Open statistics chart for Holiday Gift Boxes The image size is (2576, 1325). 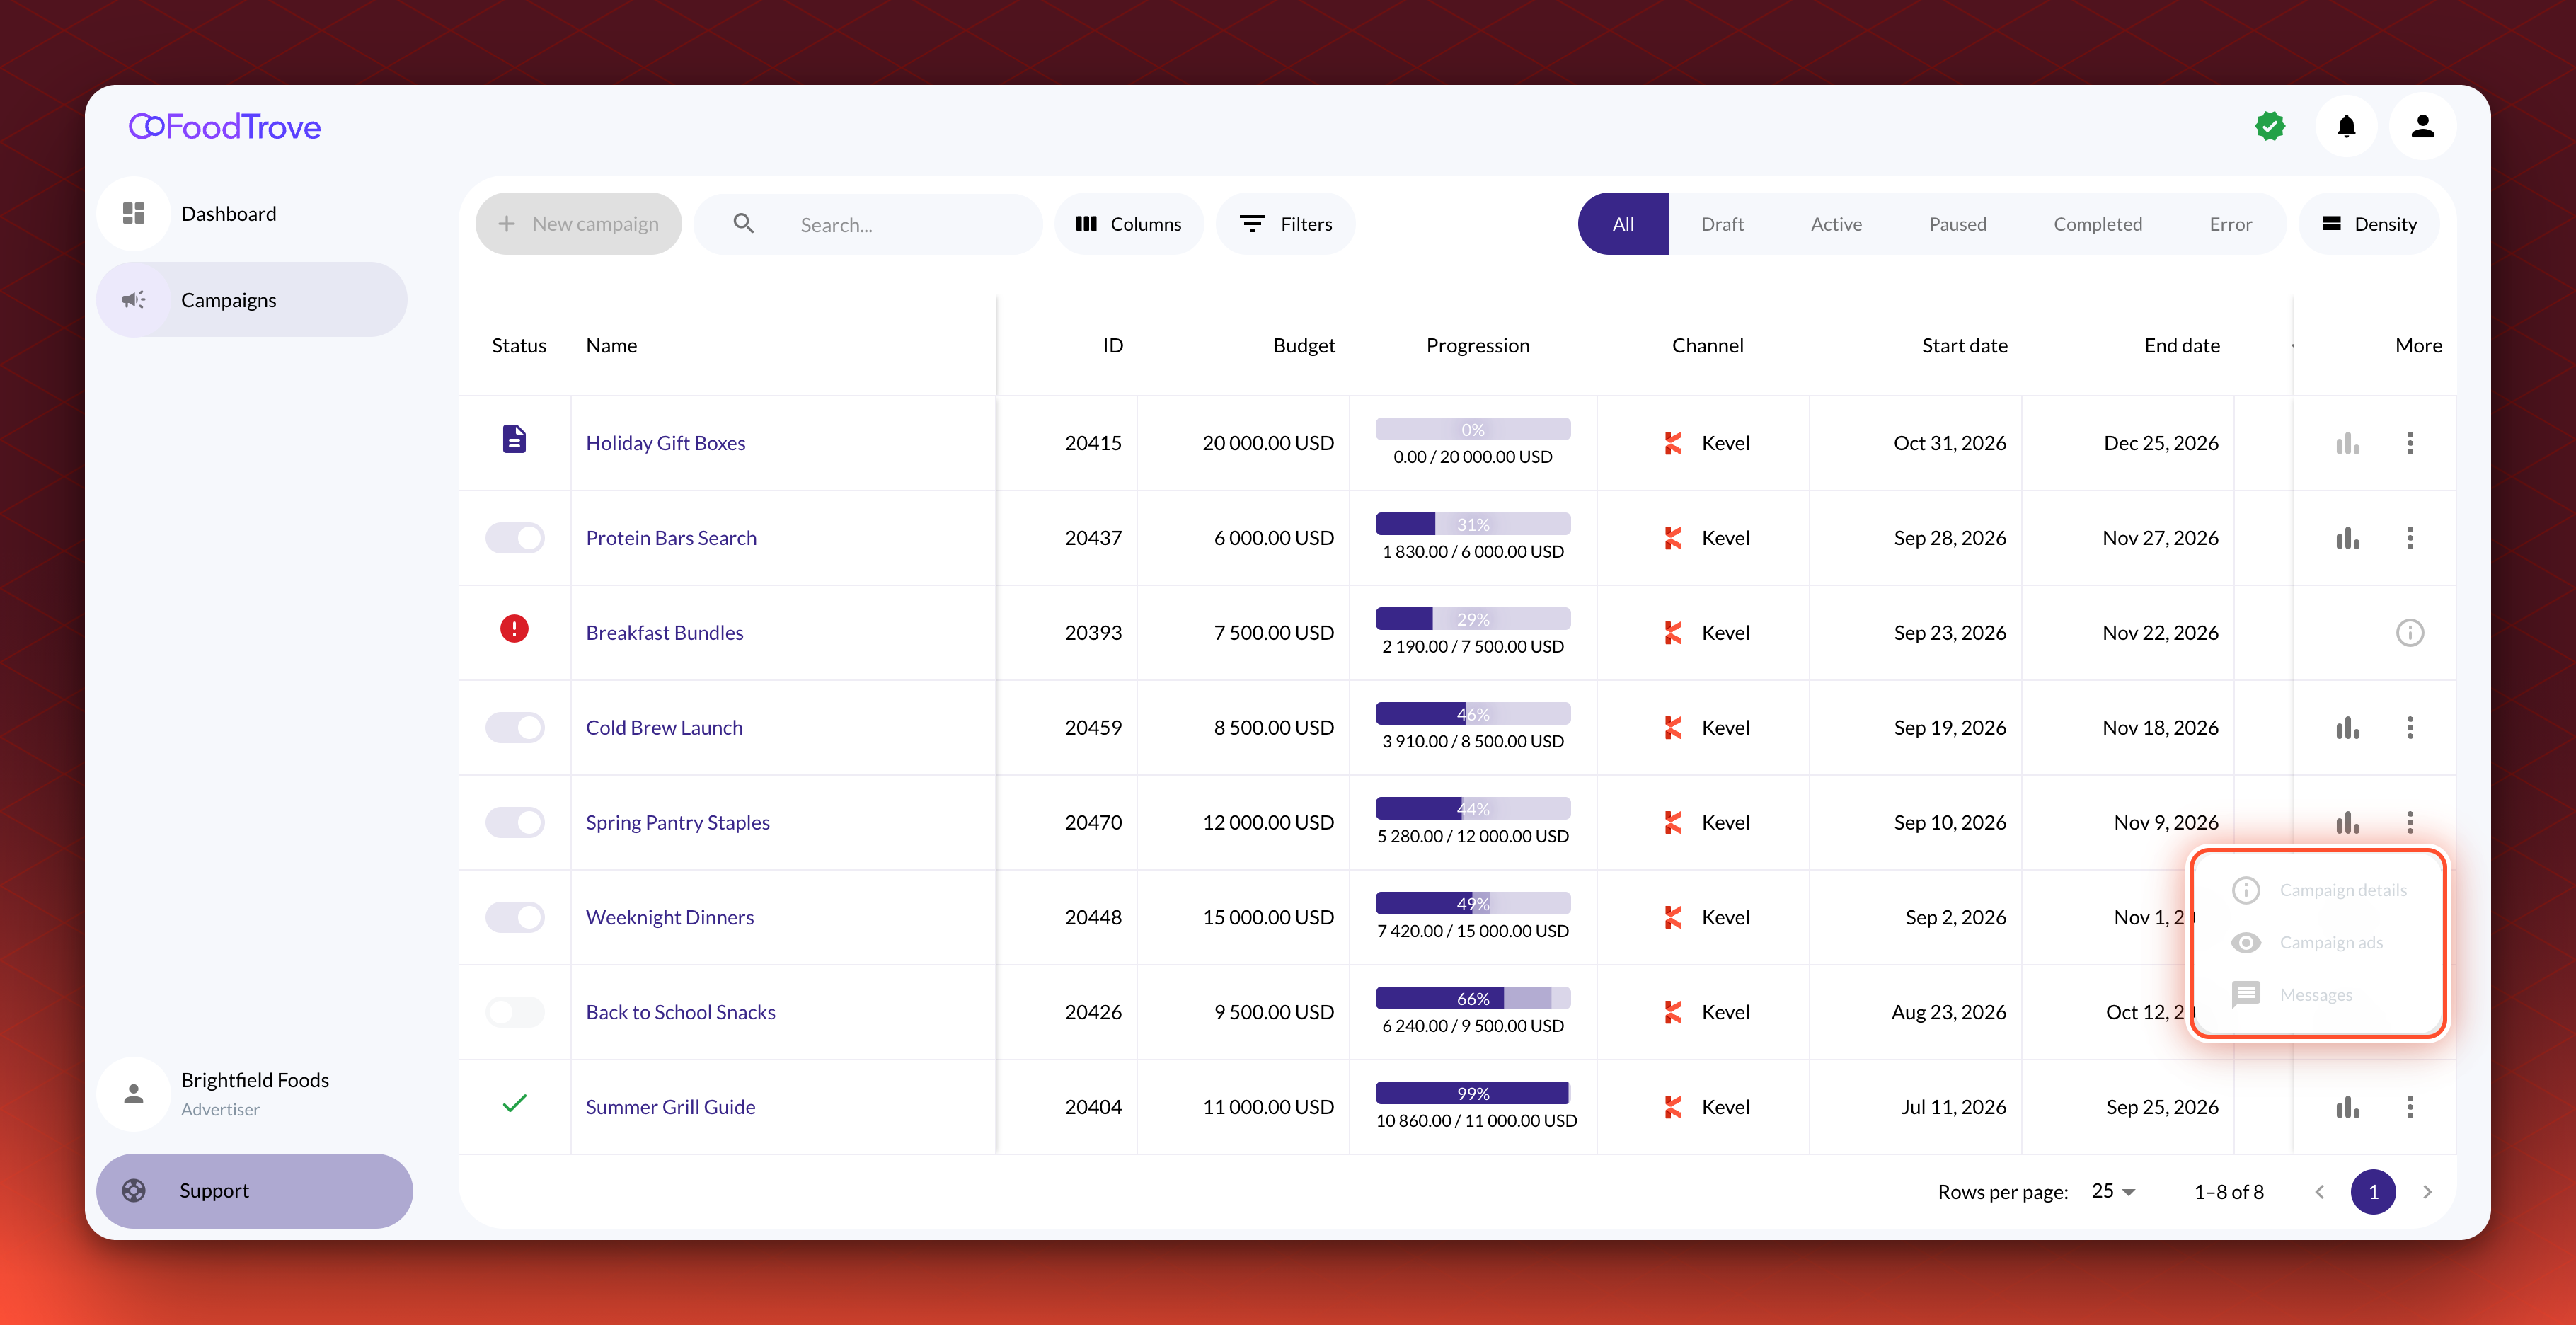tap(2347, 443)
